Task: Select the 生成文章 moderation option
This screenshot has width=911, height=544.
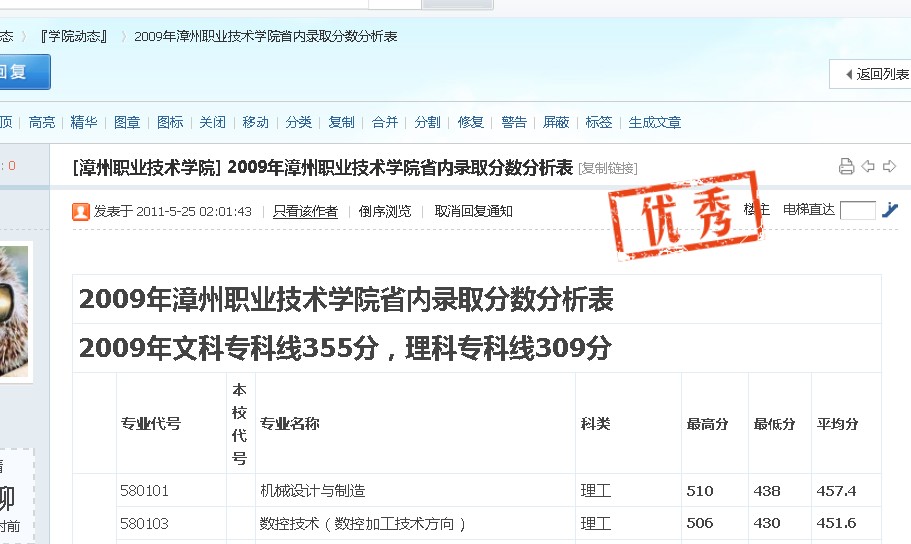Action: coord(655,122)
